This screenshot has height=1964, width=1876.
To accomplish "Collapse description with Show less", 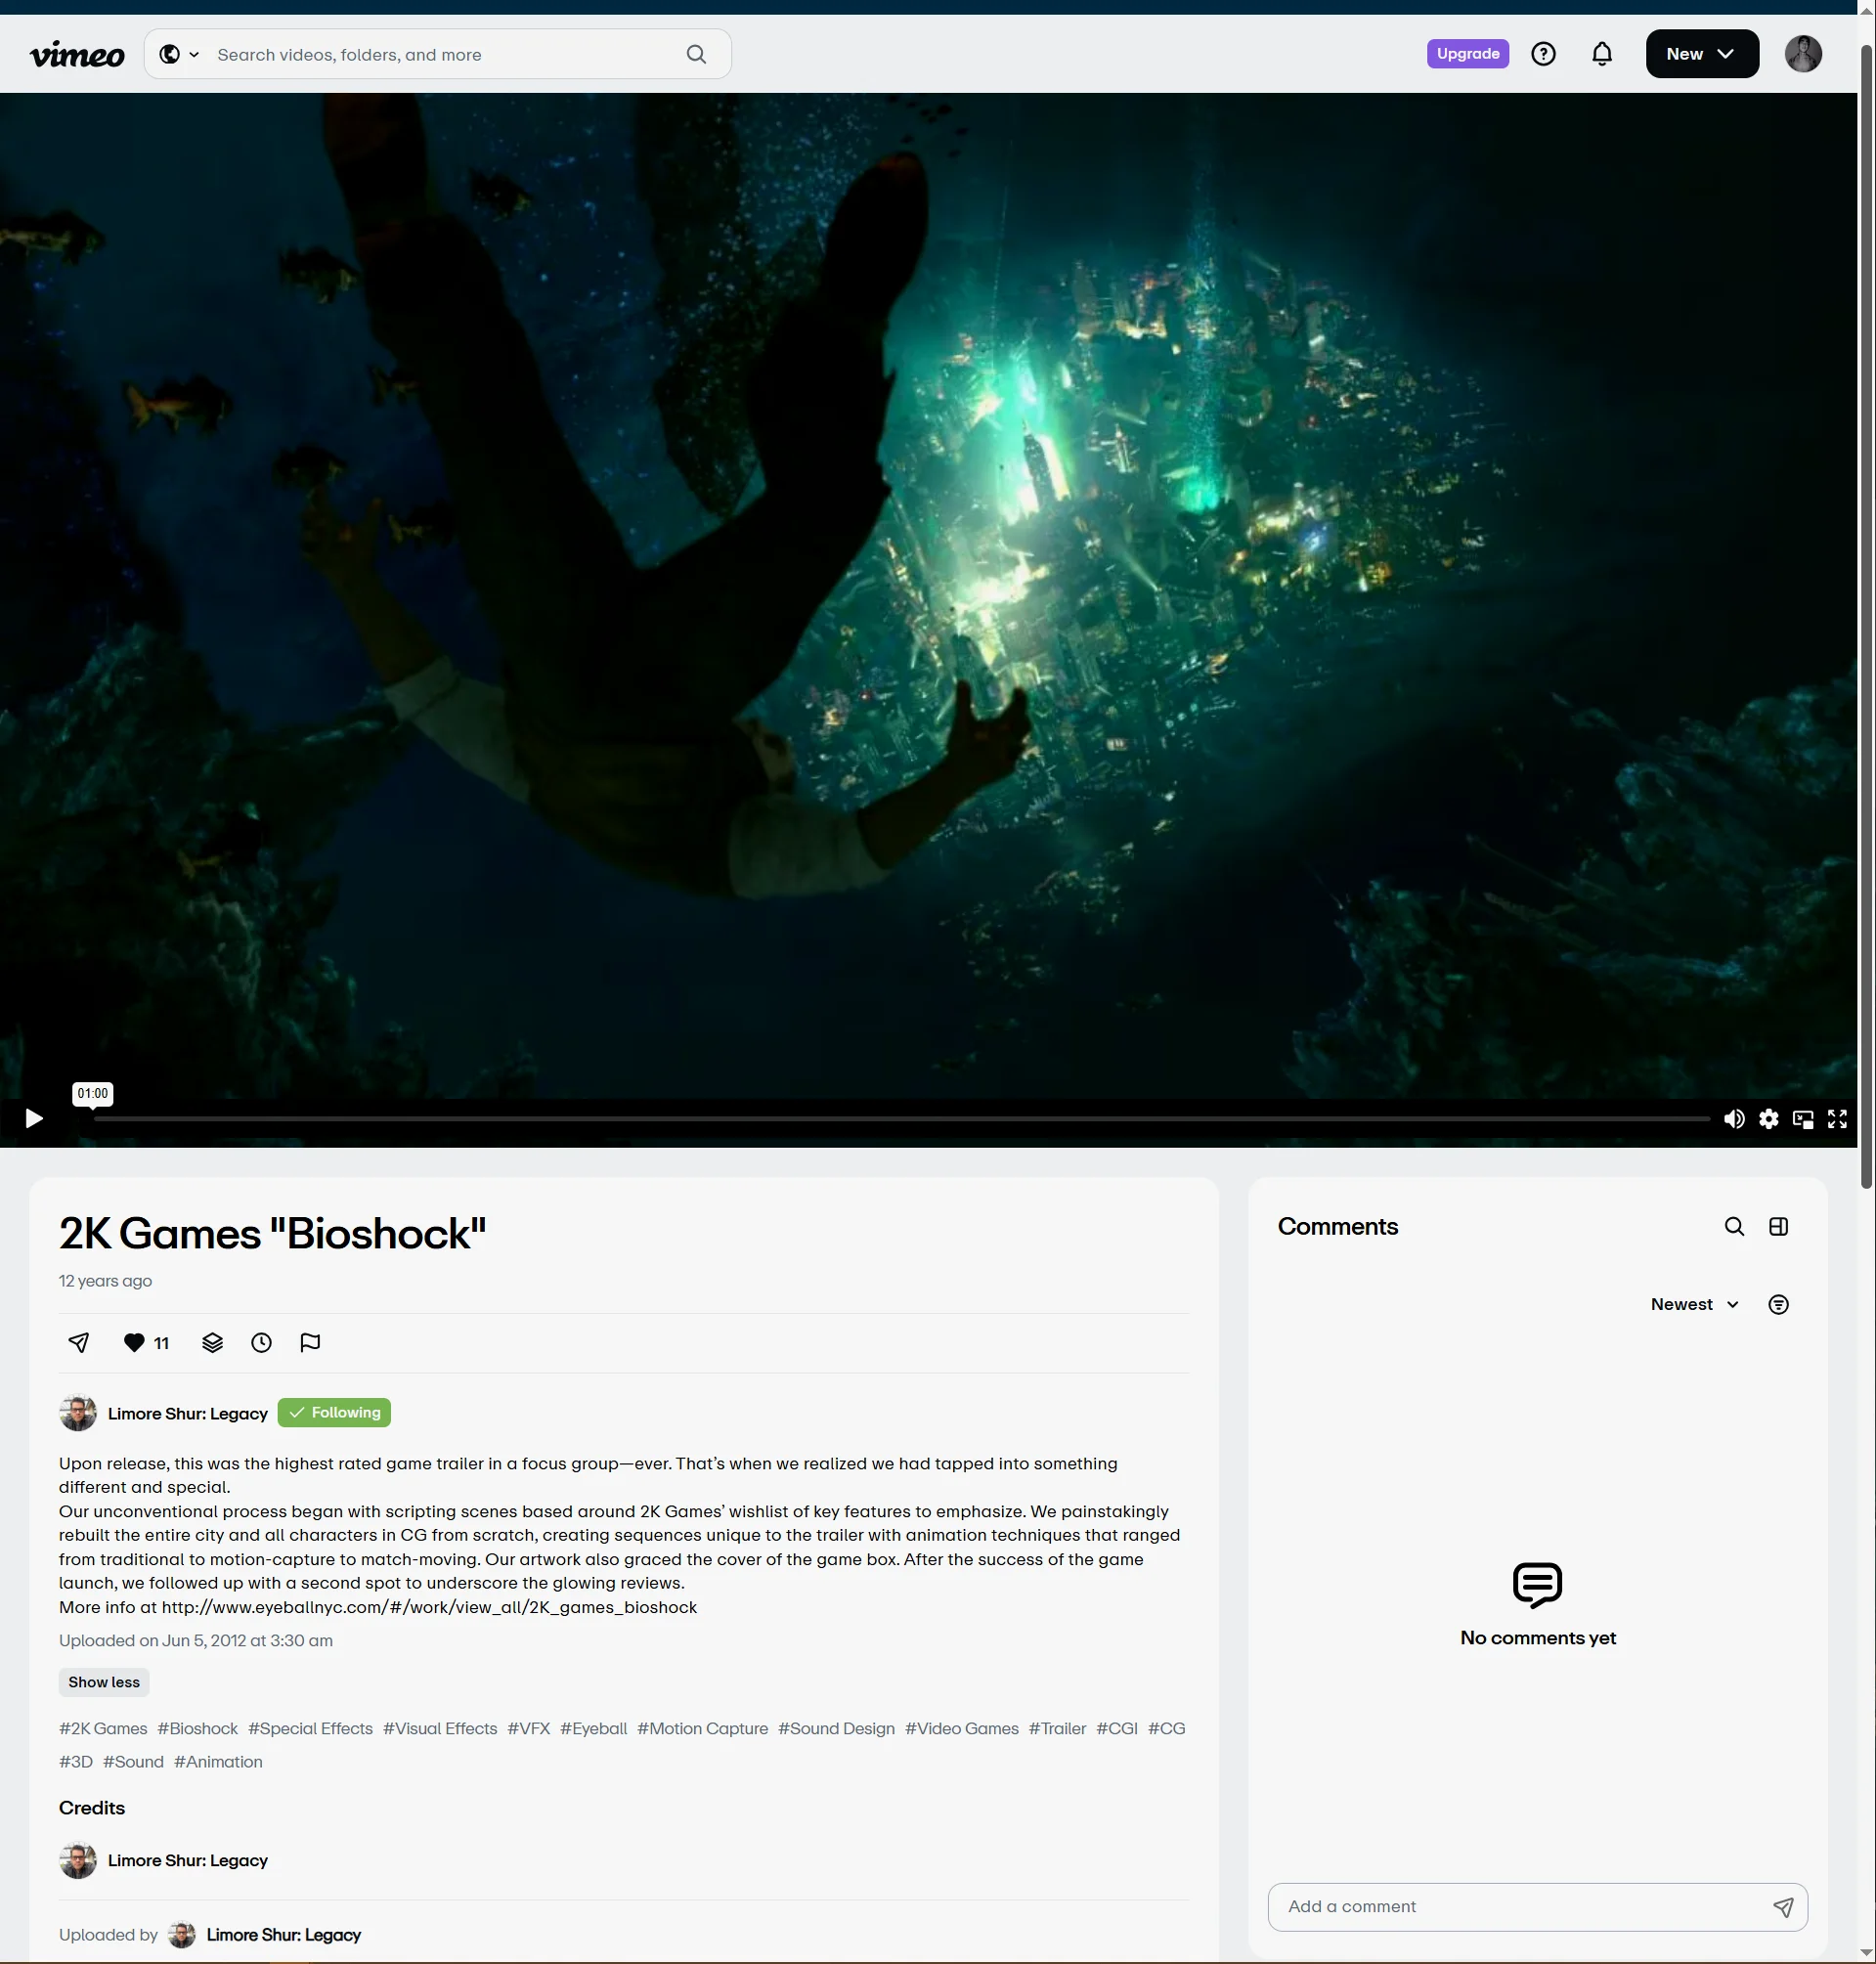I will 104,1682.
